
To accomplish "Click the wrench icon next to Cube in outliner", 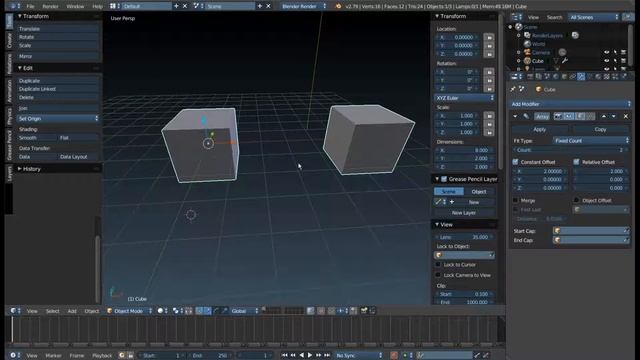I will tap(565, 61).
